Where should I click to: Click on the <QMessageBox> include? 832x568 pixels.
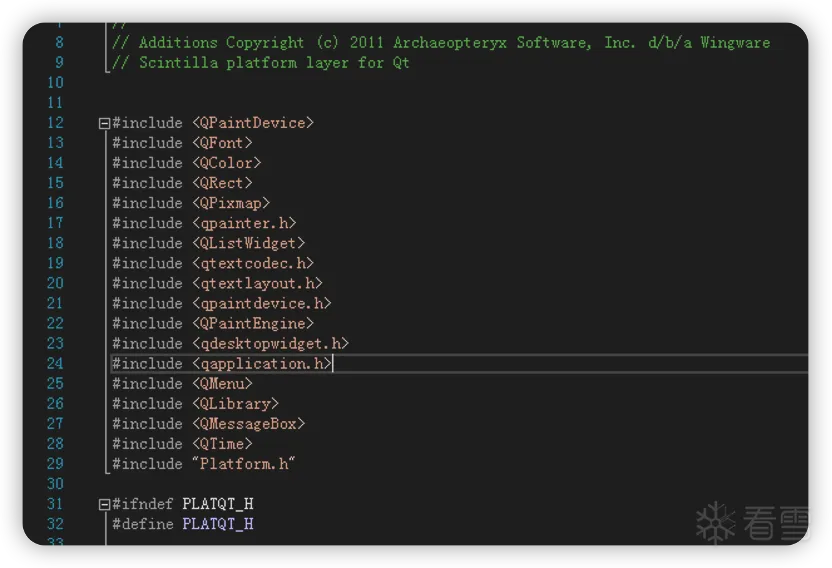point(249,424)
